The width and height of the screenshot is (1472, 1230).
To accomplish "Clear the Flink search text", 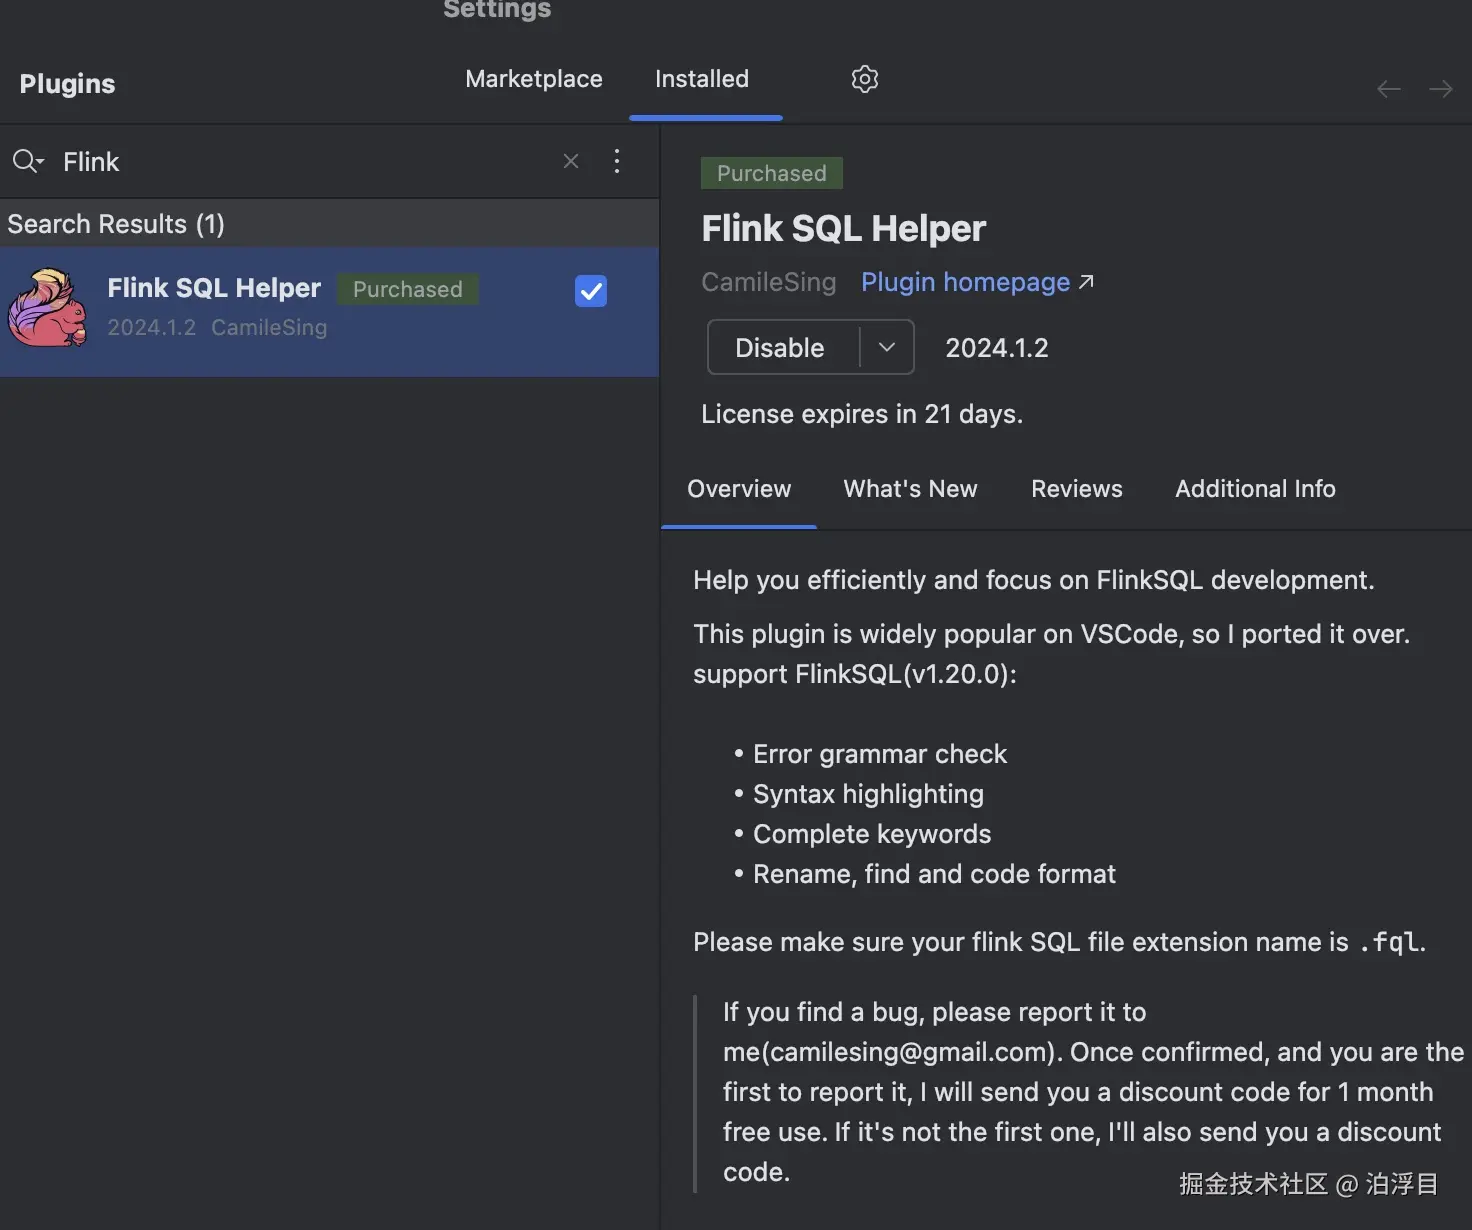I will click(x=571, y=161).
